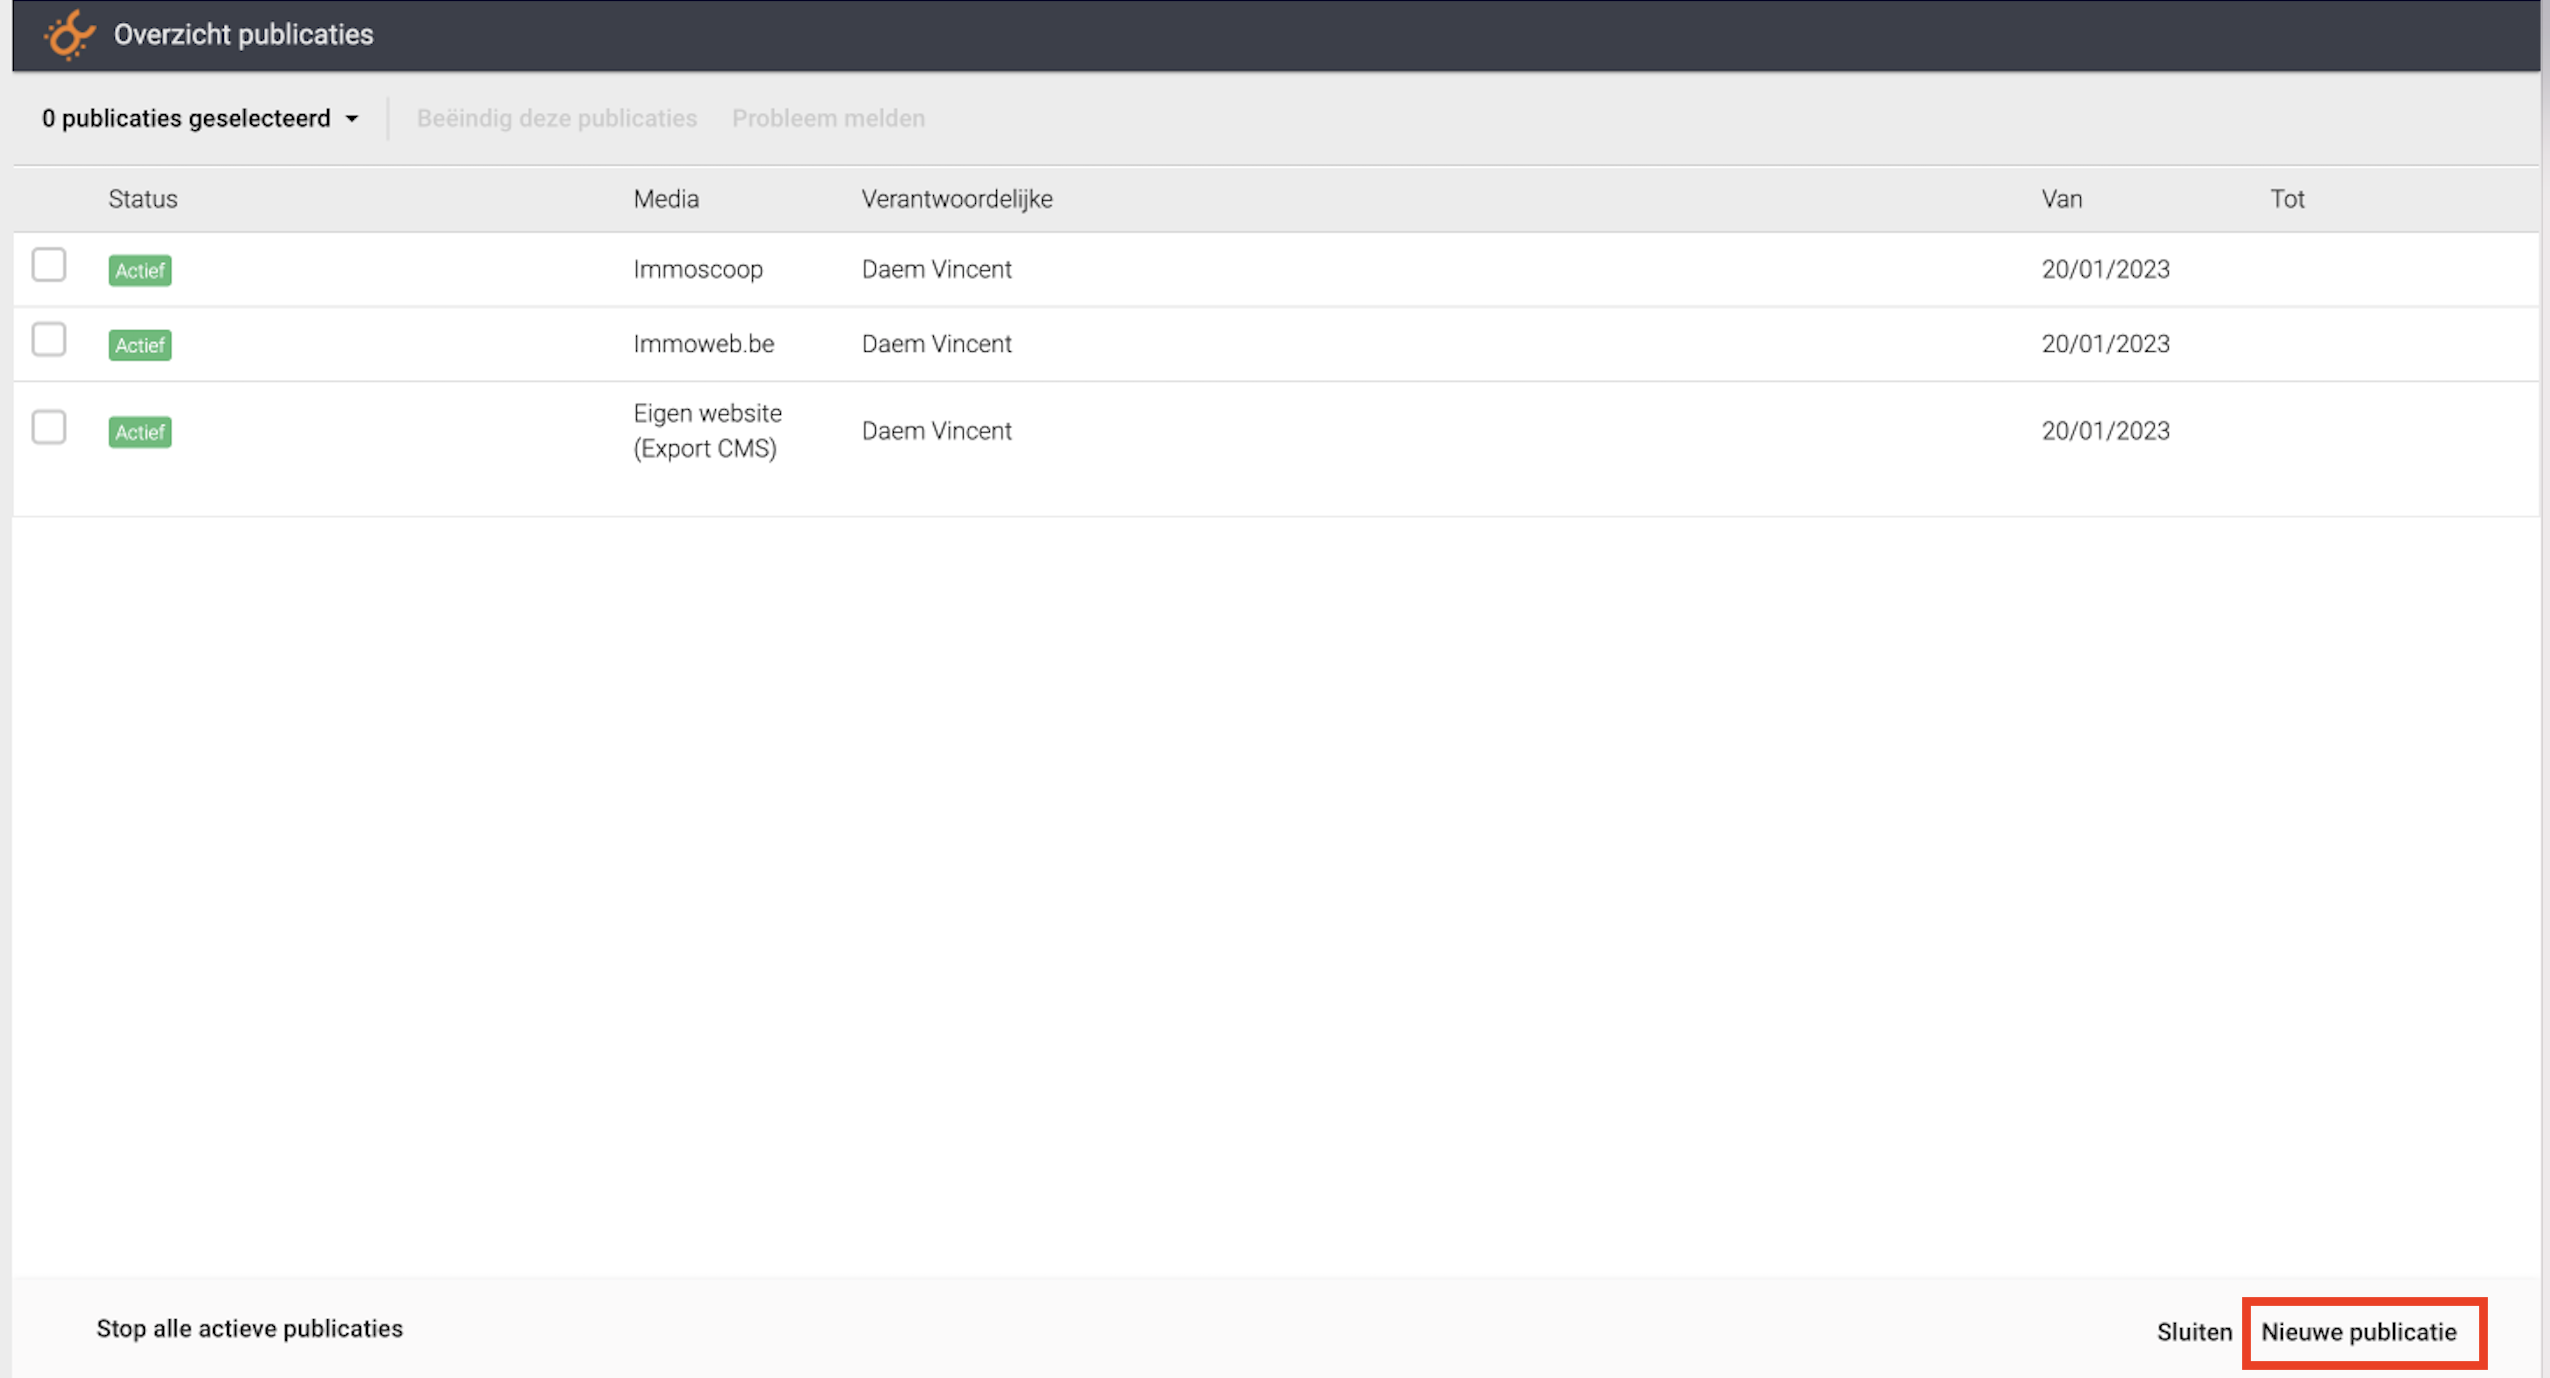This screenshot has height=1378, width=2550.
Task: Click 'Stop alle actieve publicaties'
Action: pos(250,1328)
